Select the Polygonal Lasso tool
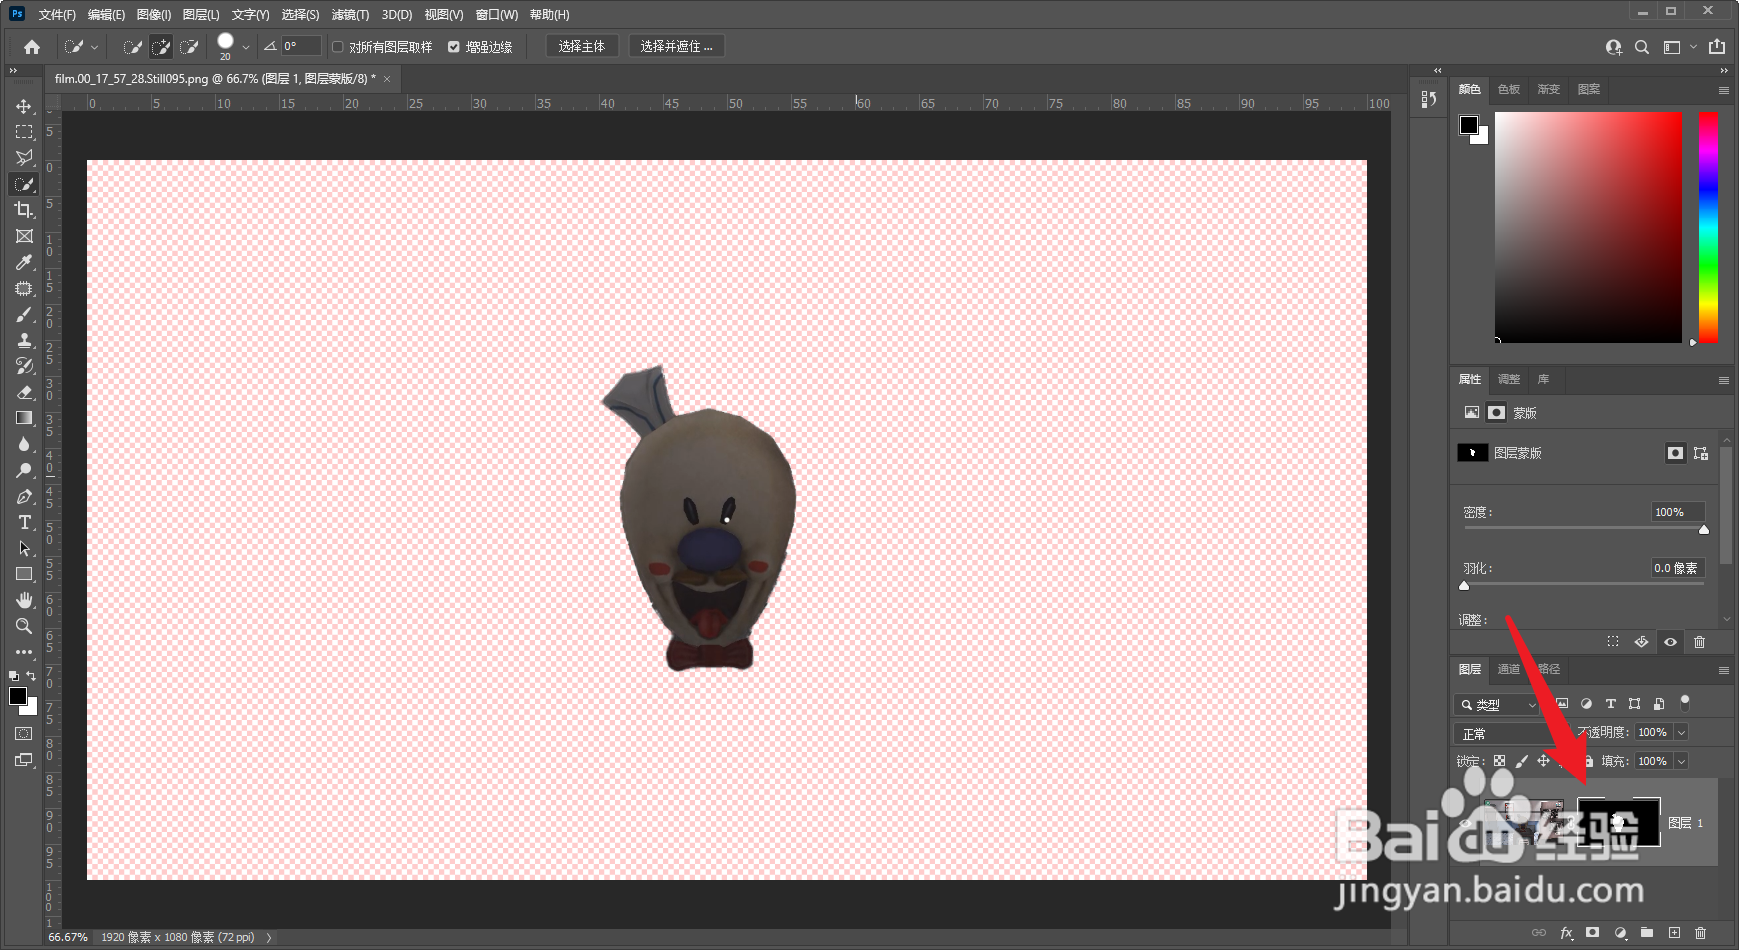 click(24, 158)
